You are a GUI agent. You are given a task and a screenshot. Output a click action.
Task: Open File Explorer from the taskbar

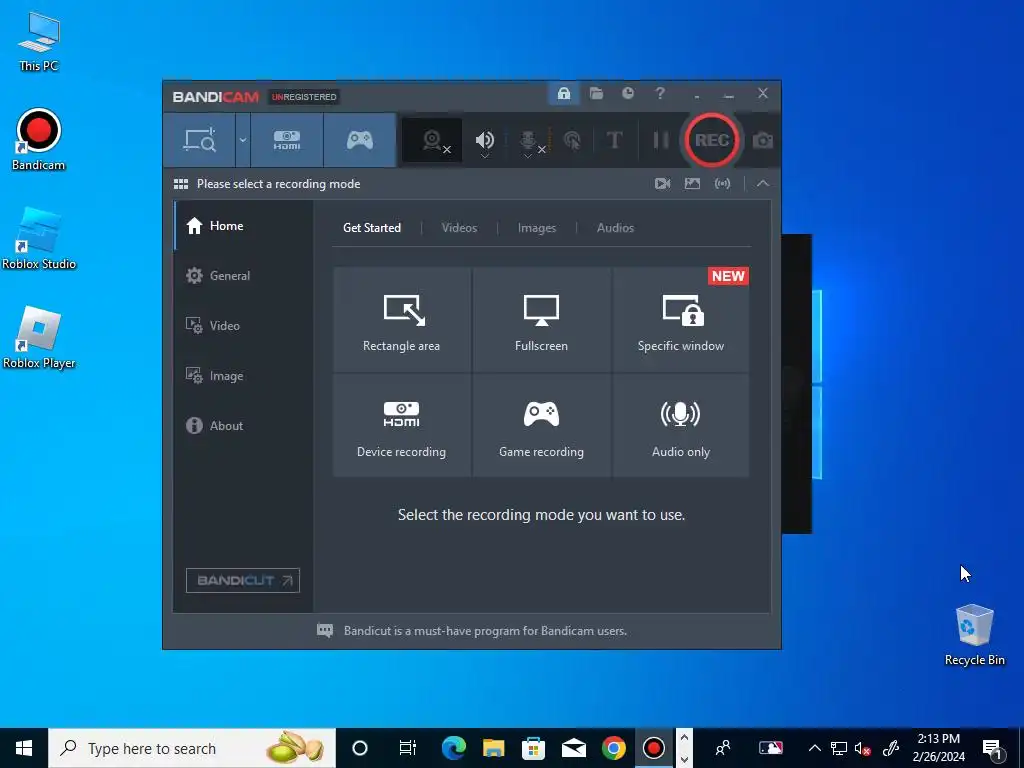click(494, 748)
